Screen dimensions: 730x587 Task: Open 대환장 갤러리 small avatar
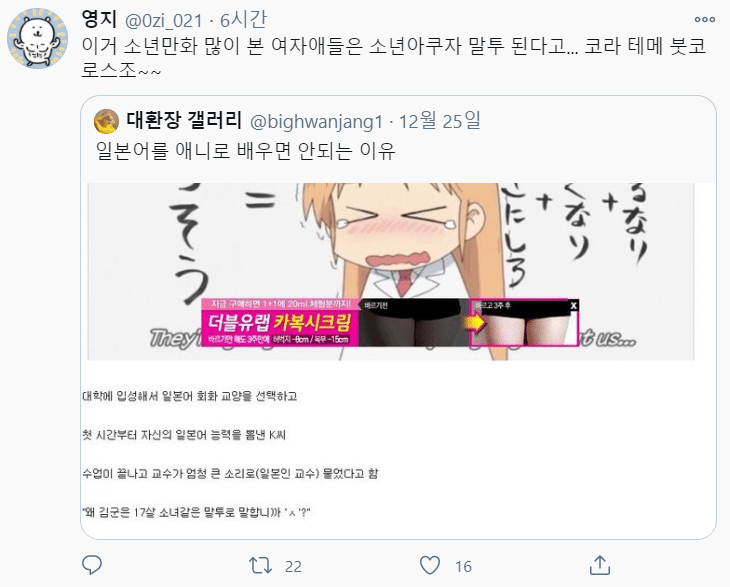(106, 121)
